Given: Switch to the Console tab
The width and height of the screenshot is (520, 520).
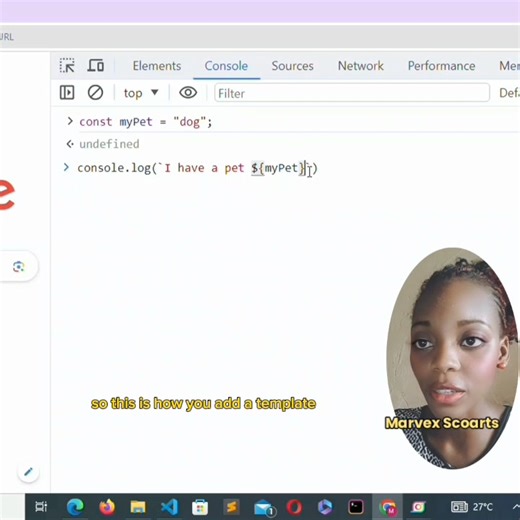Looking at the screenshot, I should pyautogui.click(x=226, y=66).
